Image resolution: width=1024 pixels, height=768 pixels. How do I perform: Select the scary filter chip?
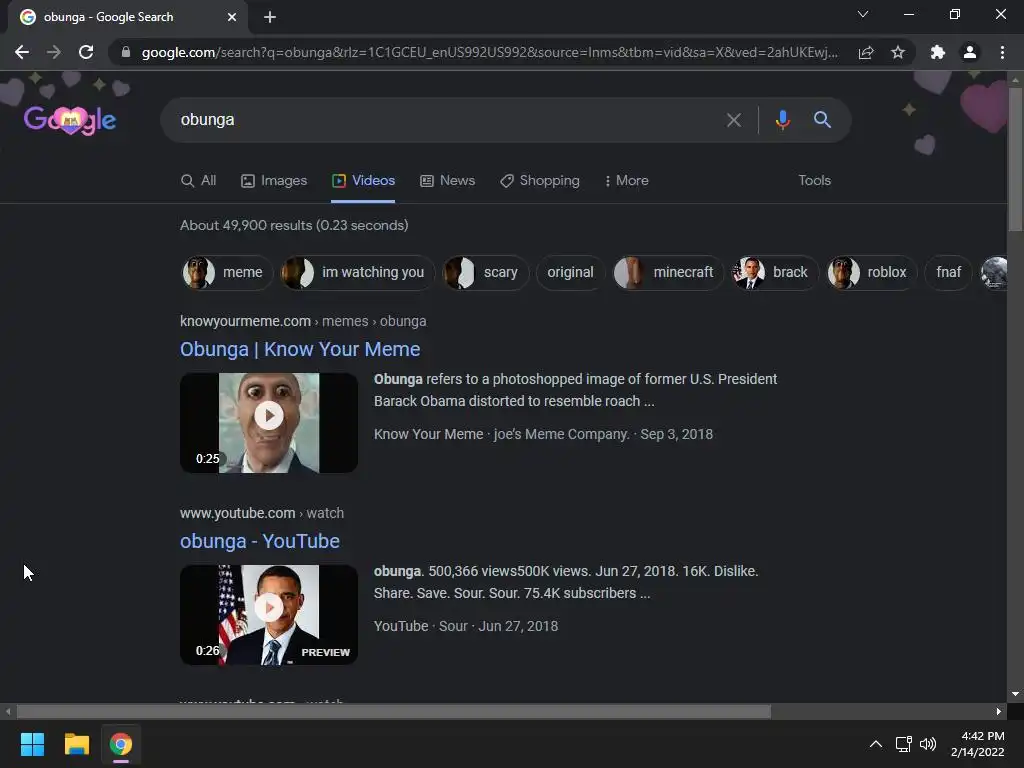(x=485, y=272)
